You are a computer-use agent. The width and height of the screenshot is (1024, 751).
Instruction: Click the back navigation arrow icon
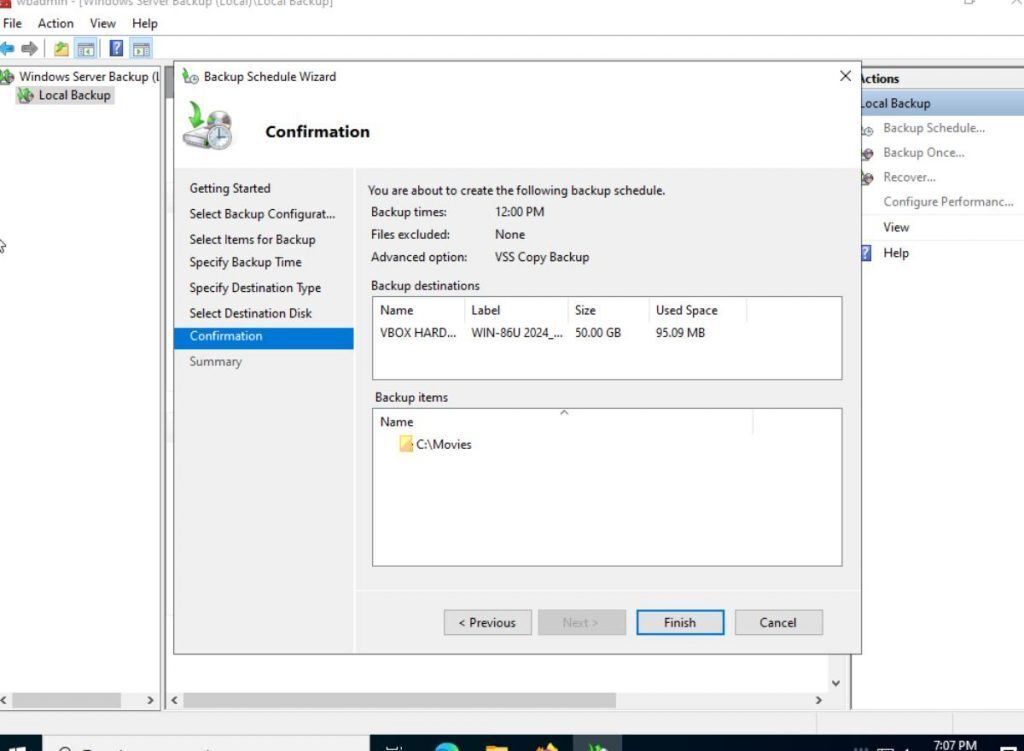pyautogui.click(x=9, y=47)
